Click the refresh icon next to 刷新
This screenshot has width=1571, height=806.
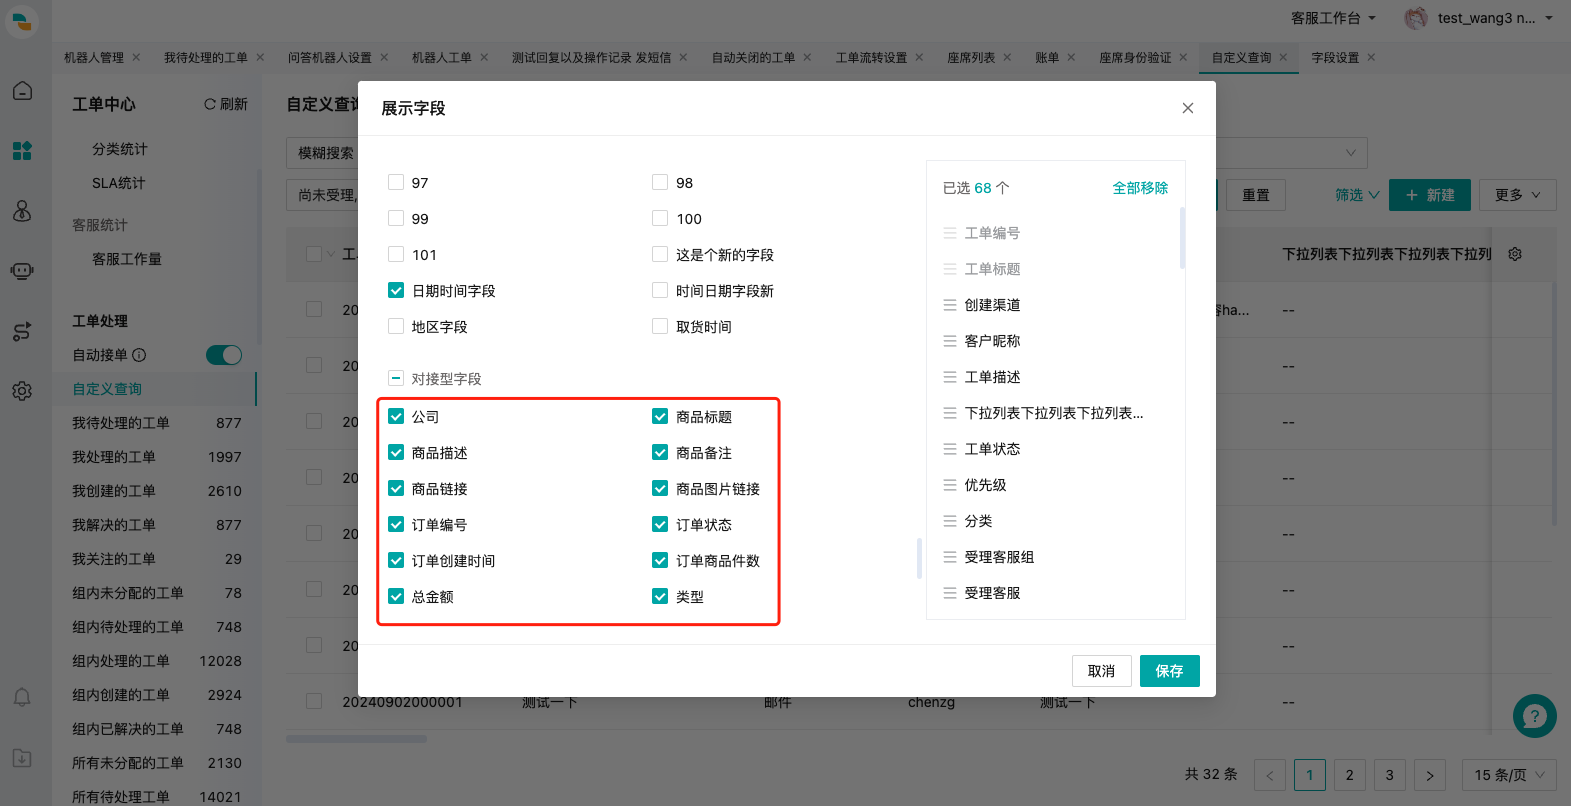[210, 104]
